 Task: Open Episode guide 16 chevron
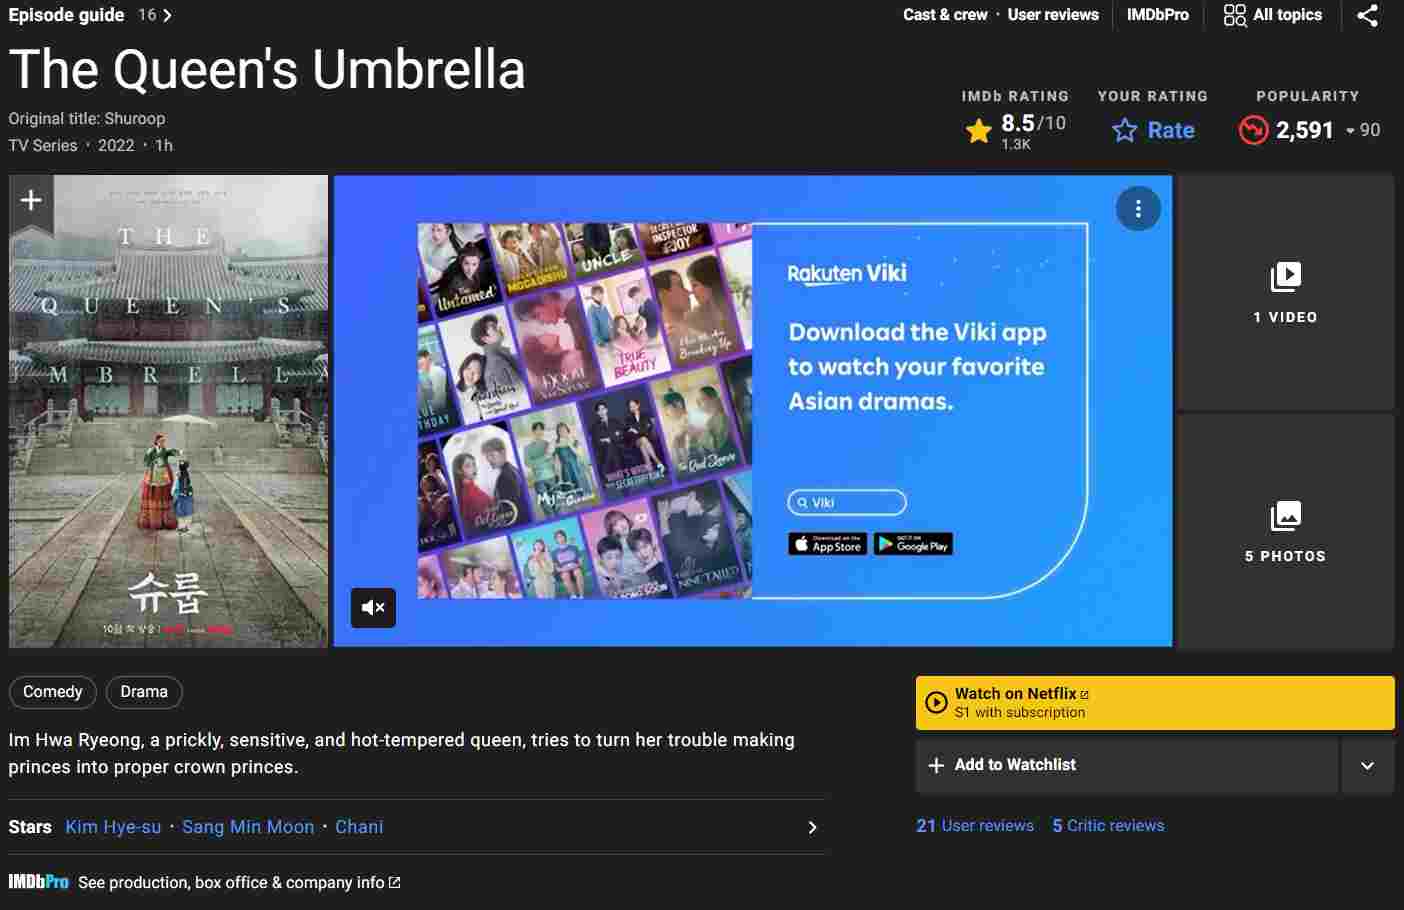tap(167, 15)
